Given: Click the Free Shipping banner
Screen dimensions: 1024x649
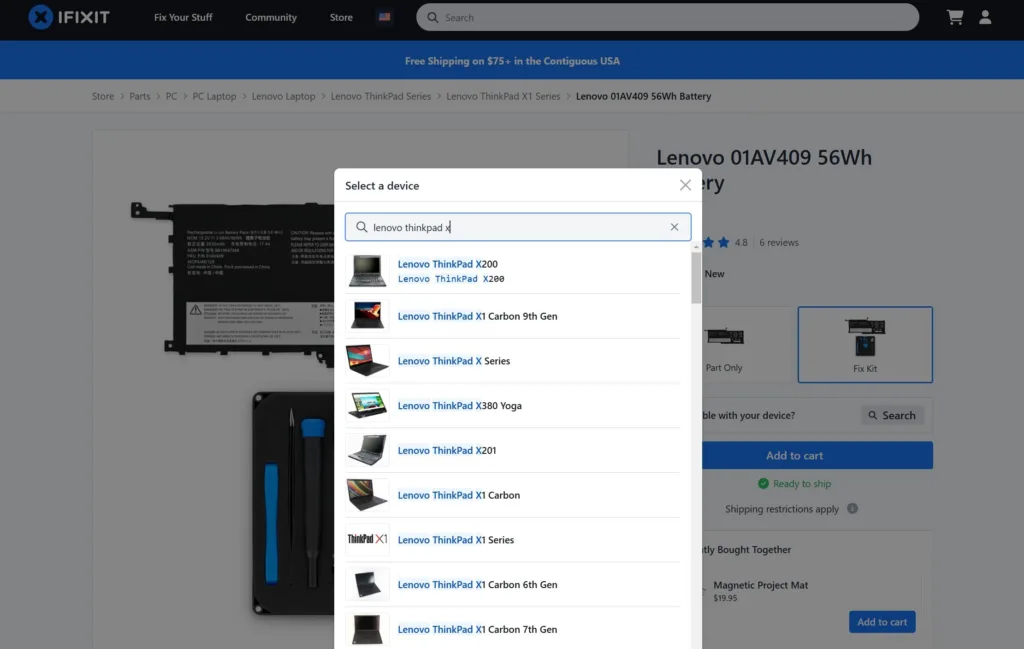Looking at the screenshot, I should (x=512, y=61).
